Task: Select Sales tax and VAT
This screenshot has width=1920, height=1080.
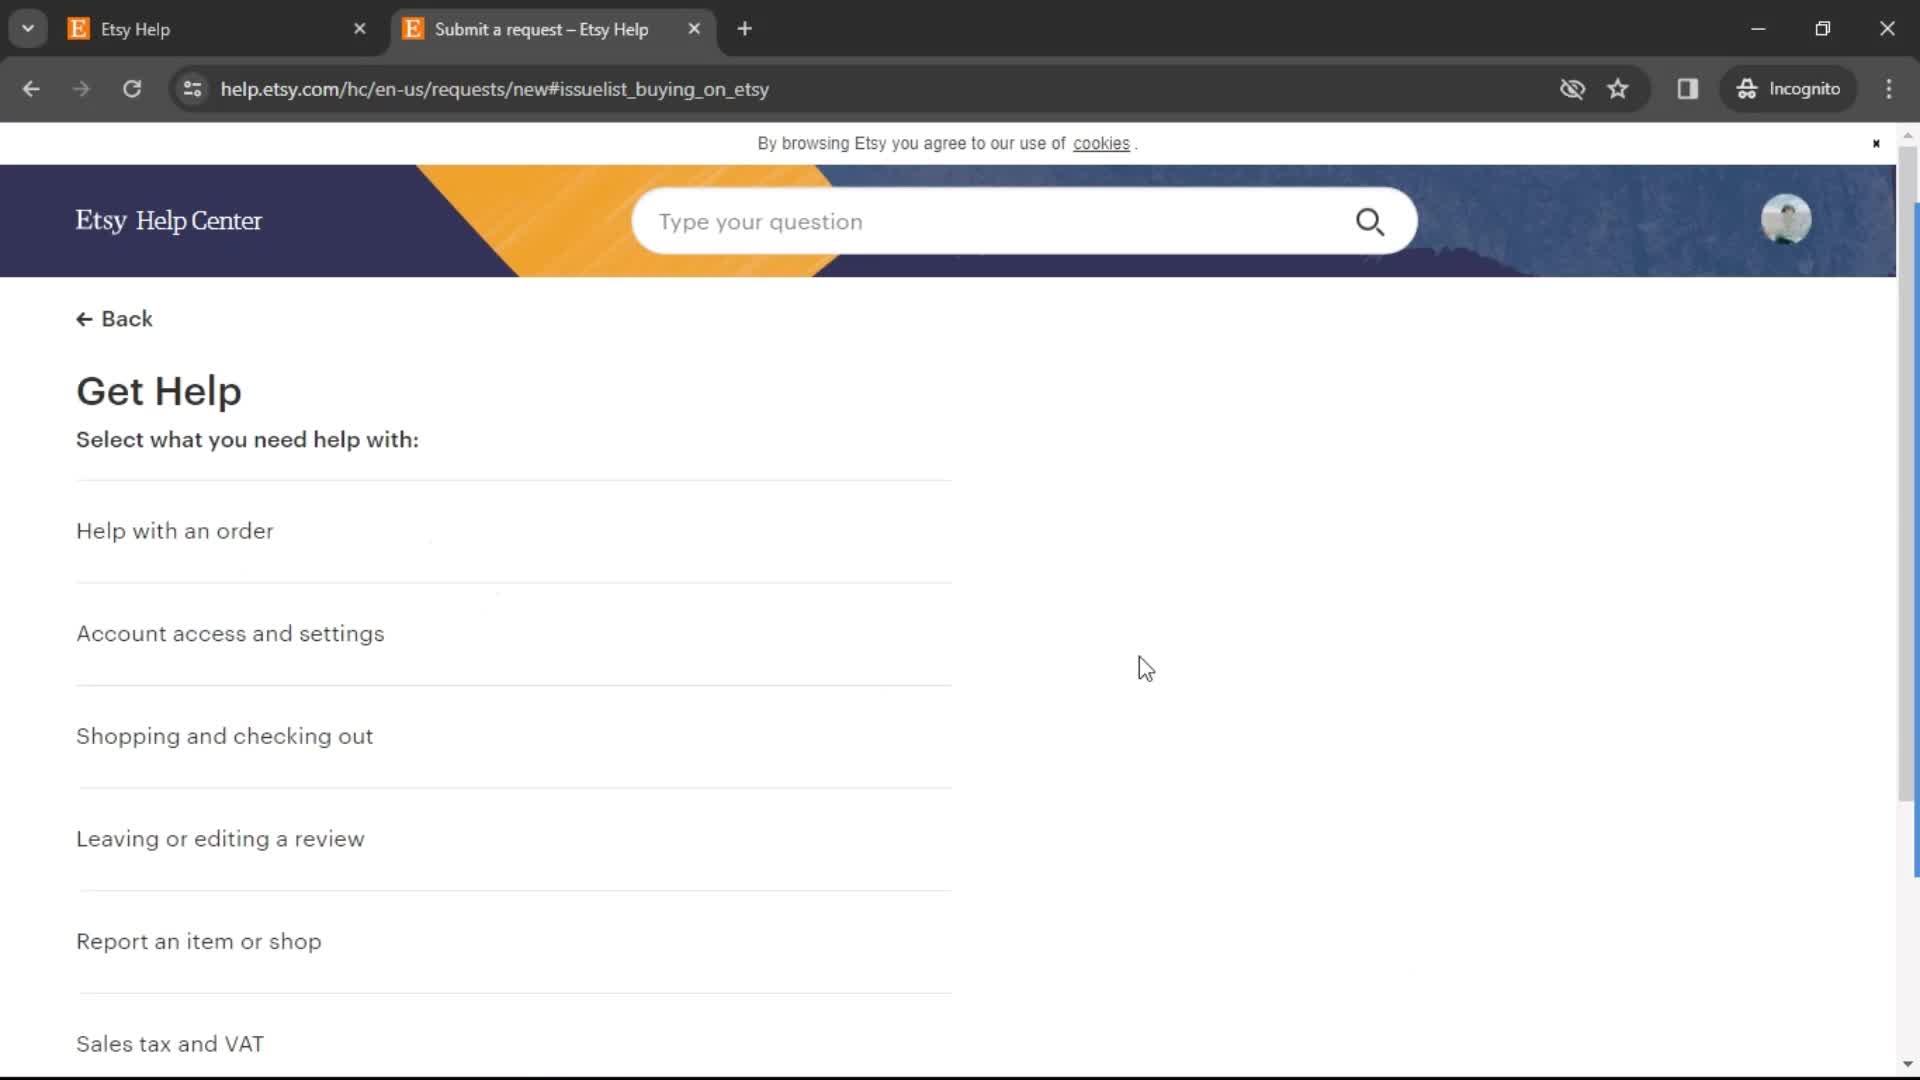Action: click(514, 1044)
